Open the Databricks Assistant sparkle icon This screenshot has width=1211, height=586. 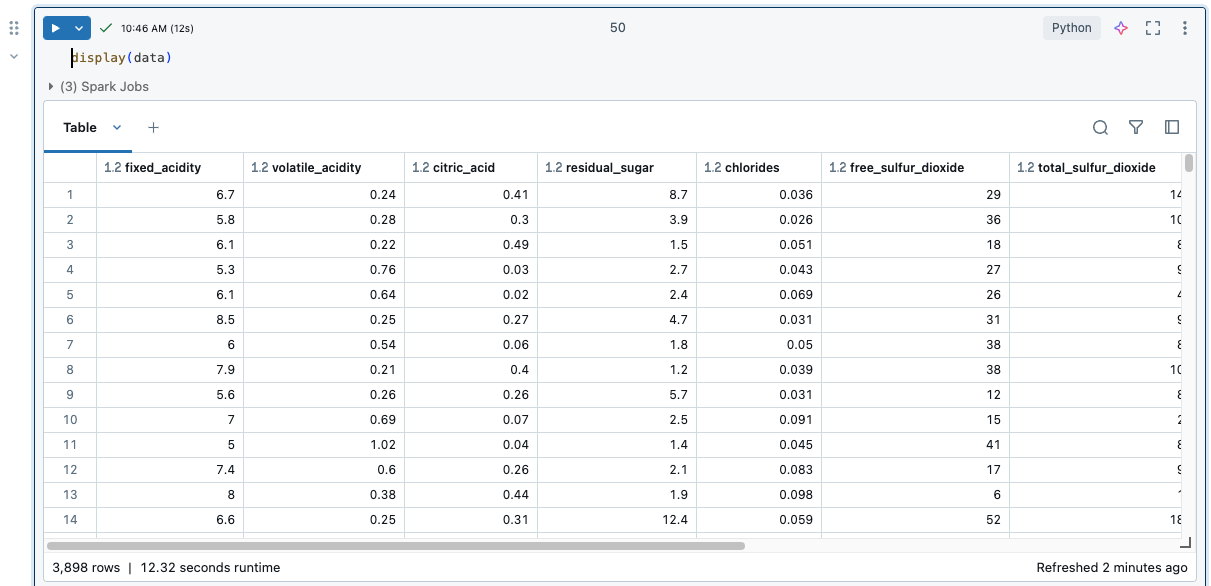(x=1120, y=28)
